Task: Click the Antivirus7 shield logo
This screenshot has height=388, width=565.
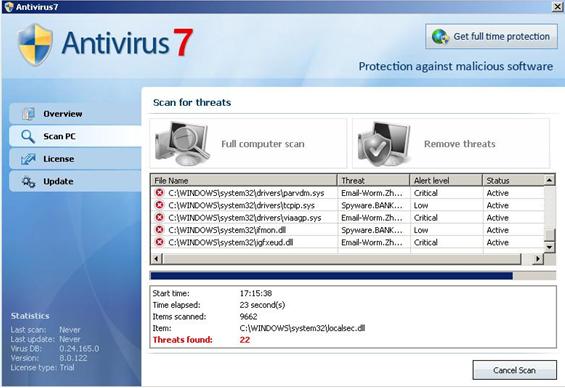Action: [x=35, y=45]
